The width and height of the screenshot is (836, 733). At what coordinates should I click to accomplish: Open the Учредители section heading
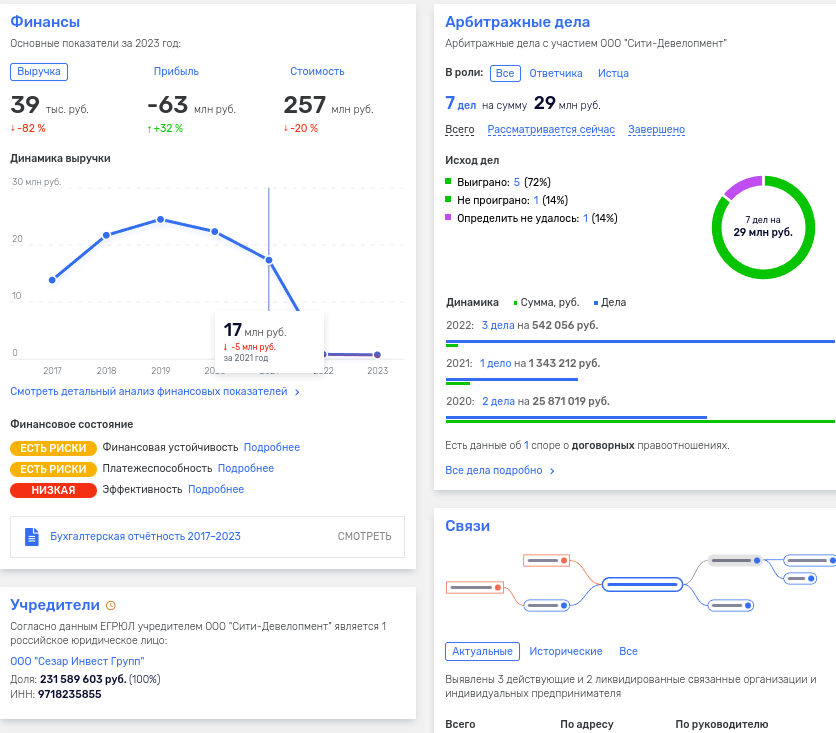[55, 605]
